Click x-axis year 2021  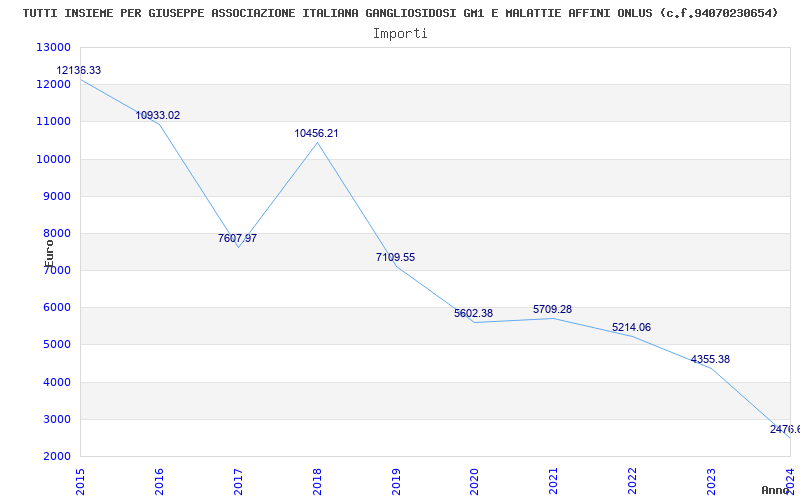[x=554, y=481]
